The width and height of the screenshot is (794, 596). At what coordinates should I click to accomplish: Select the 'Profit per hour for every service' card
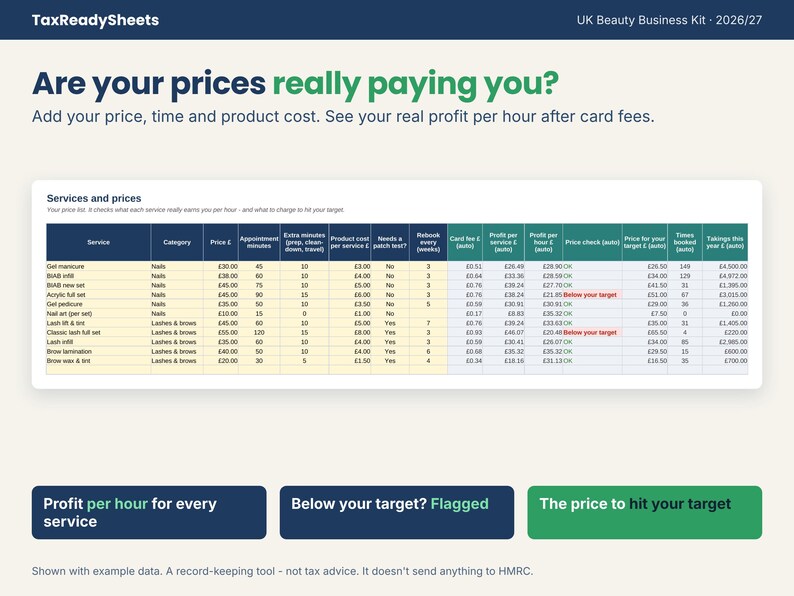149,512
